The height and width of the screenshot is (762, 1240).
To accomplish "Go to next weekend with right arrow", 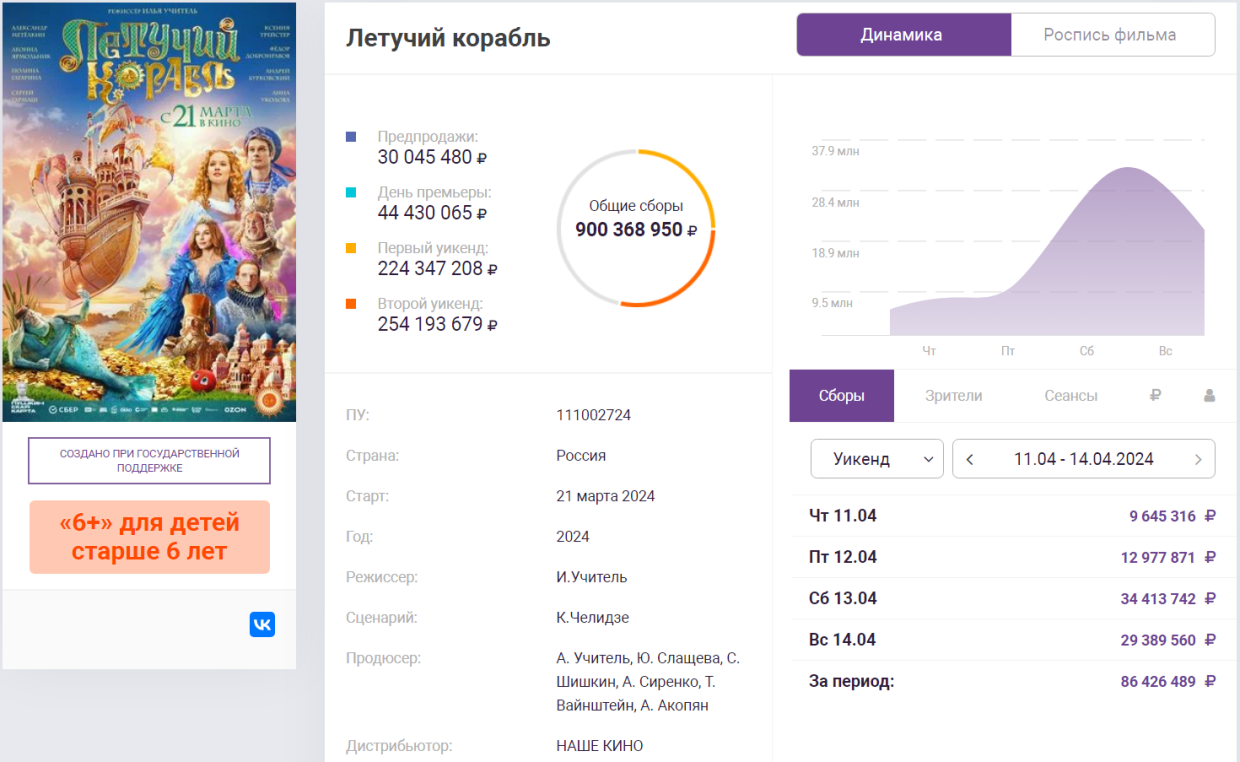I will (x=1198, y=459).
